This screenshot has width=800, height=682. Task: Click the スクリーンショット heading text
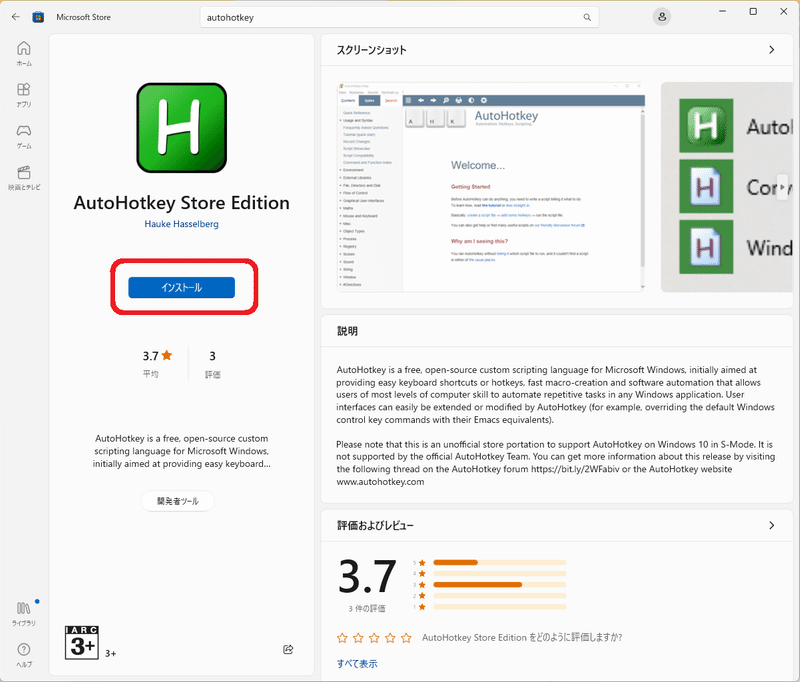[x=371, y=50]
